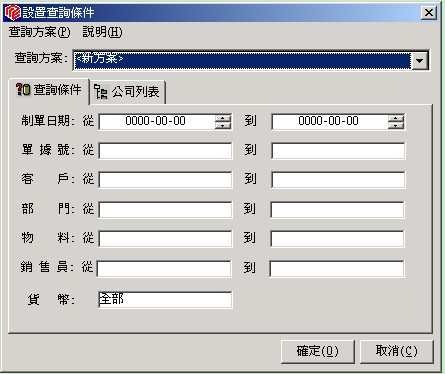Screen dimensions: 445x374
Task: Click the 取消(C) button
Action: pyautogui.click(x=396, y=351)
